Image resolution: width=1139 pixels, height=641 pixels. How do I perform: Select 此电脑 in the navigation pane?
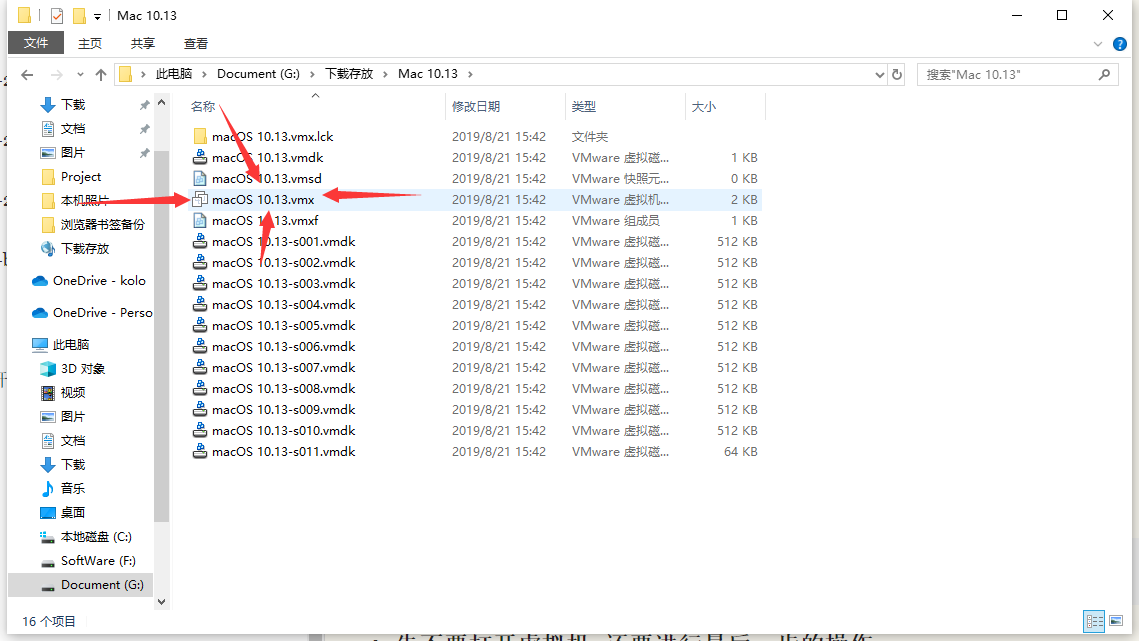point(70,345)
